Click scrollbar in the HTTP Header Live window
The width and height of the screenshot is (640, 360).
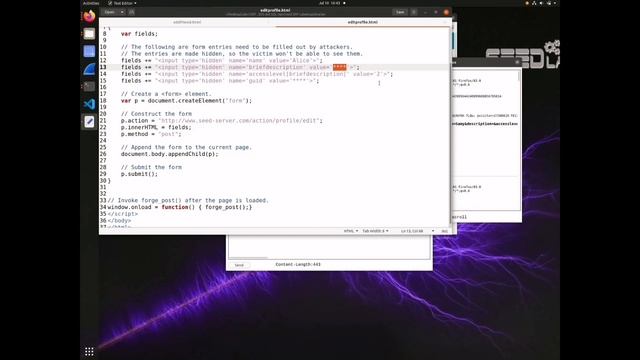[519, 76]
